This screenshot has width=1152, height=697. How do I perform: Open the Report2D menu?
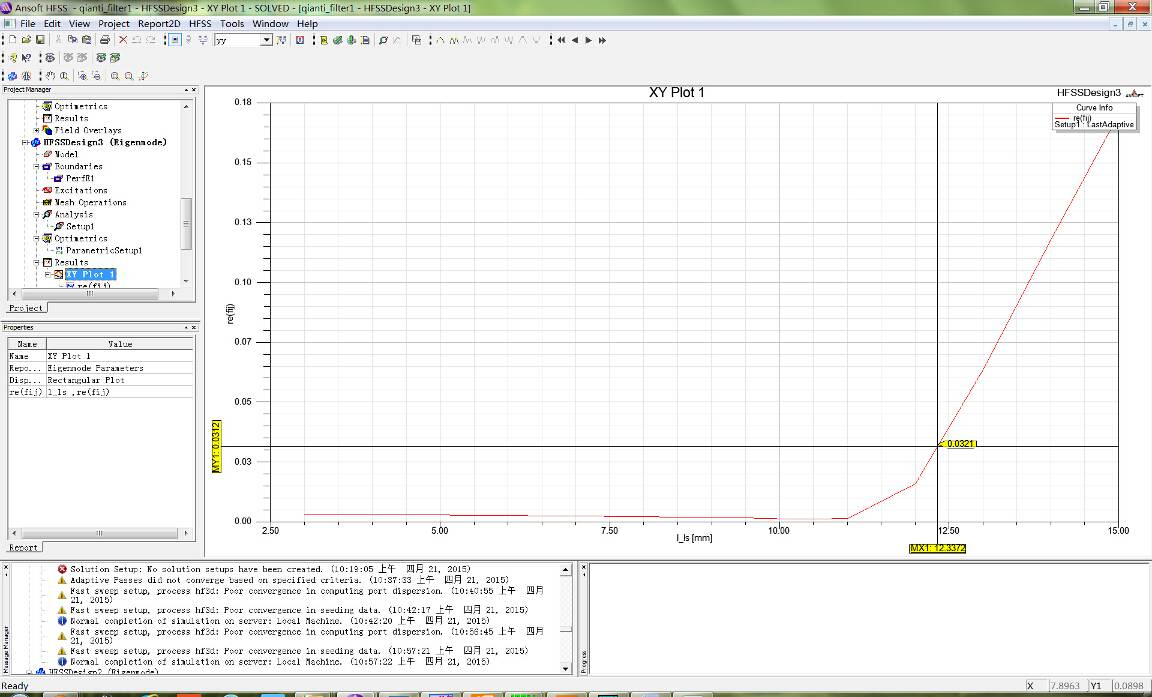pos(159,24)
